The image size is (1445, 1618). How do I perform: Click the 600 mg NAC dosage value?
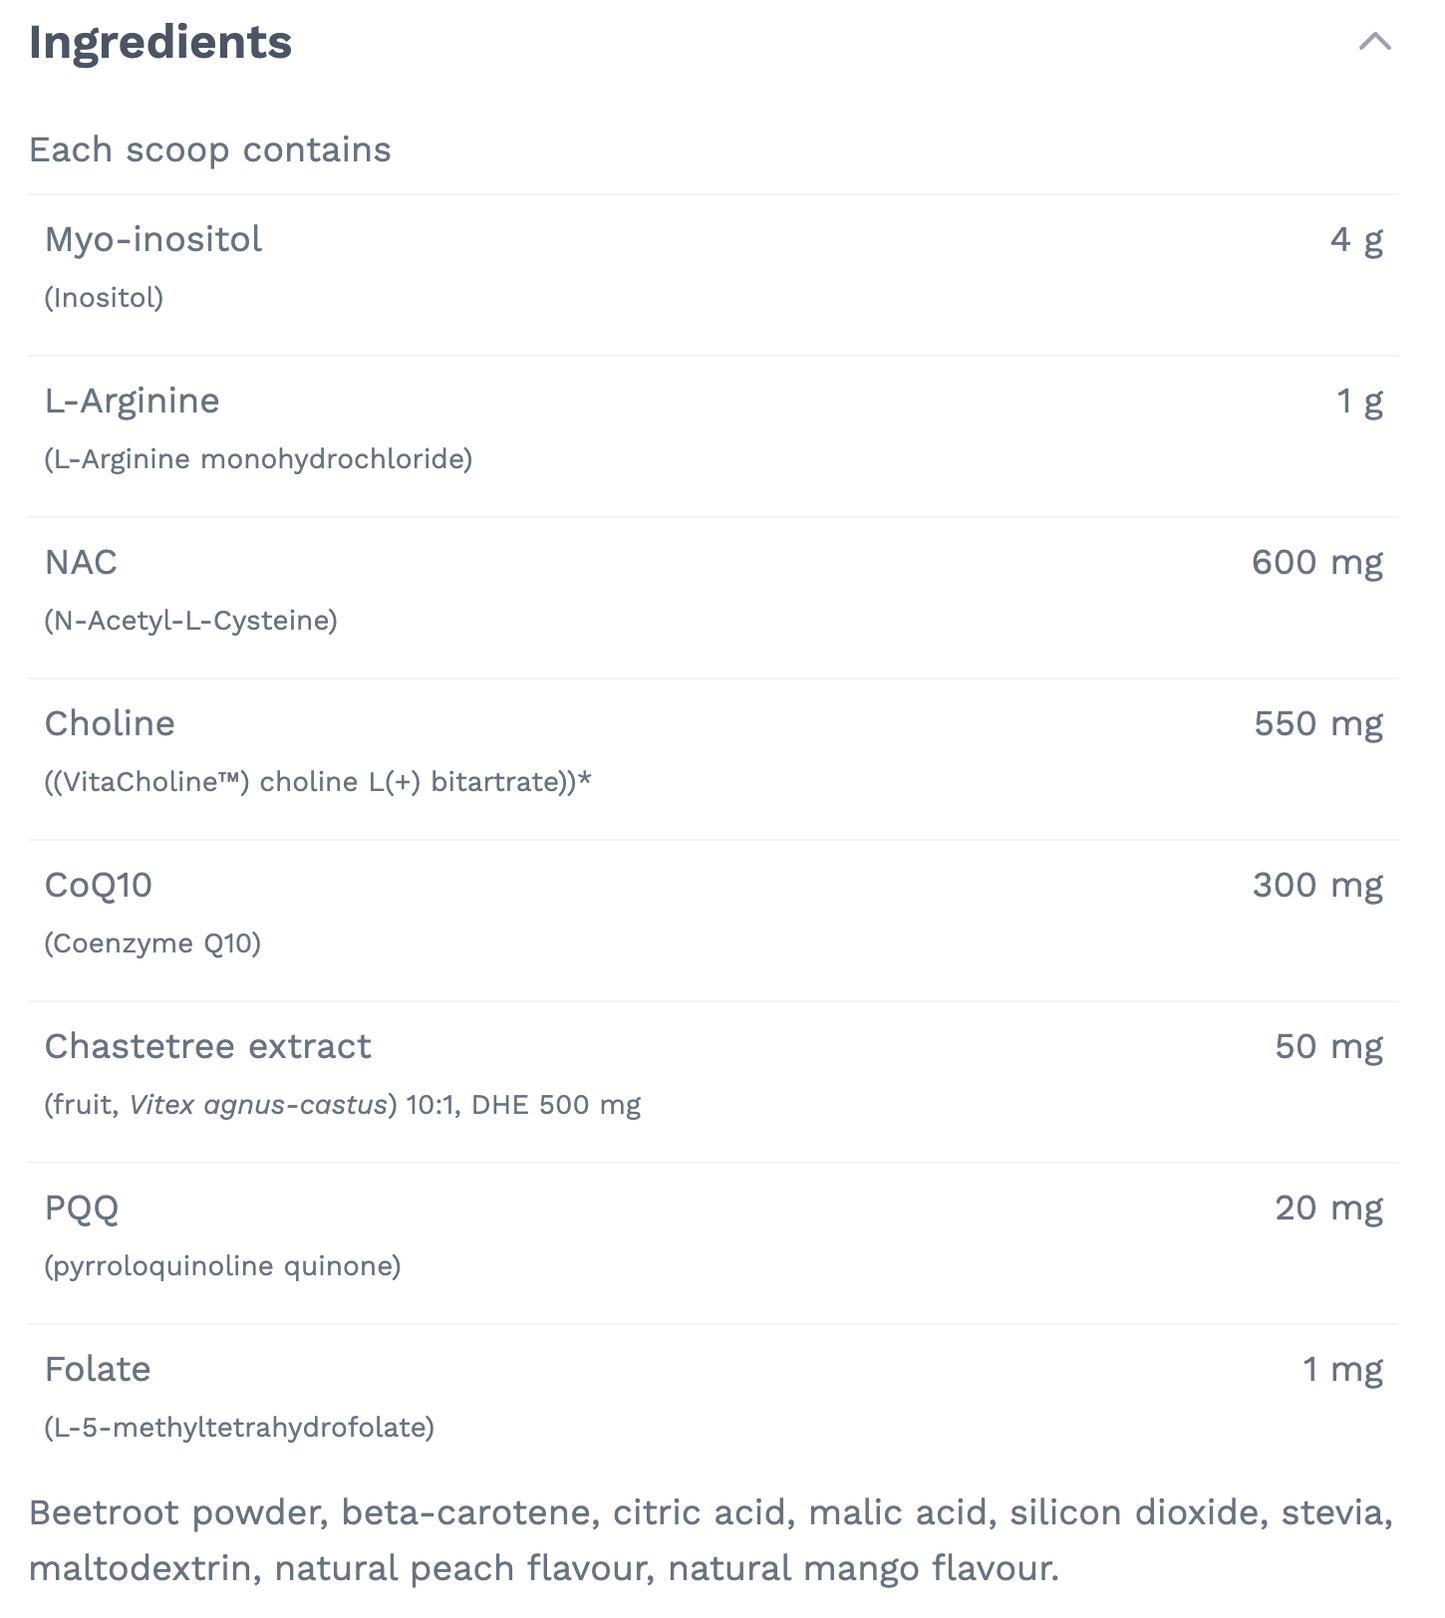coord(1316,561)
